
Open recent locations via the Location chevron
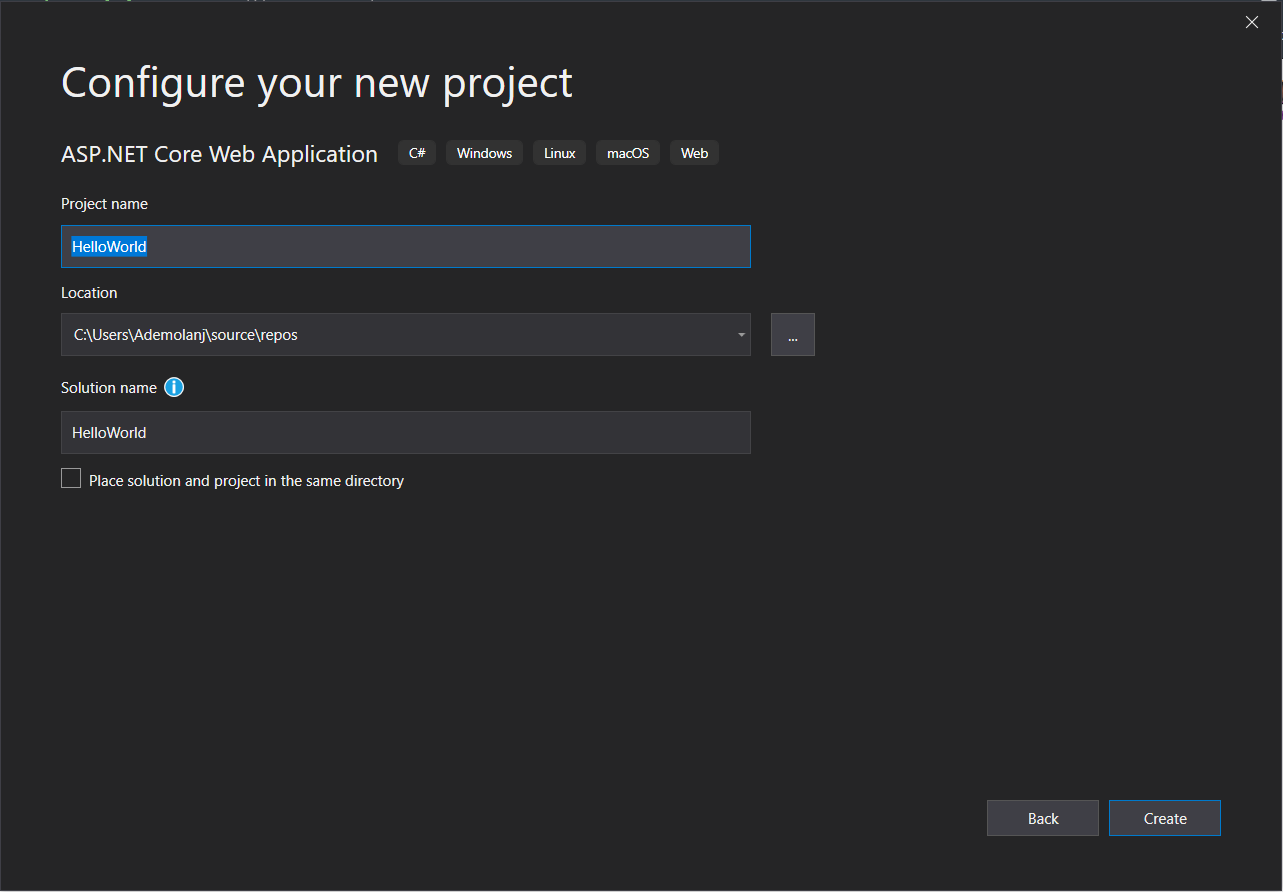[x=741, y=334]
